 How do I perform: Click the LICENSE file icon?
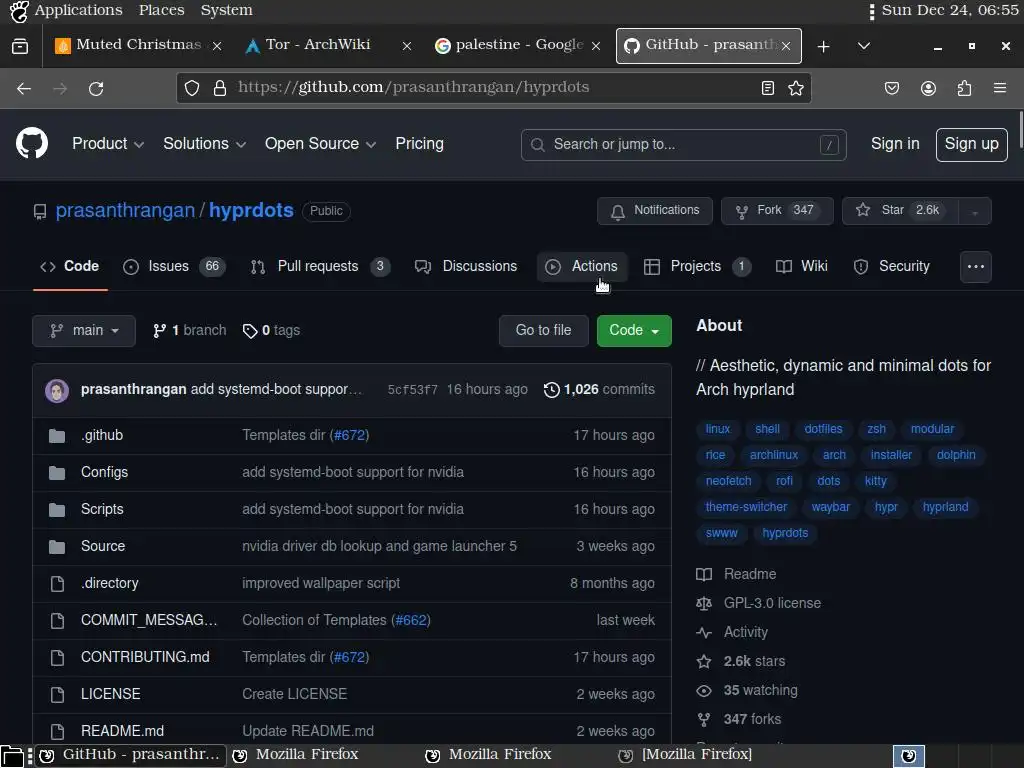[57, 694]
